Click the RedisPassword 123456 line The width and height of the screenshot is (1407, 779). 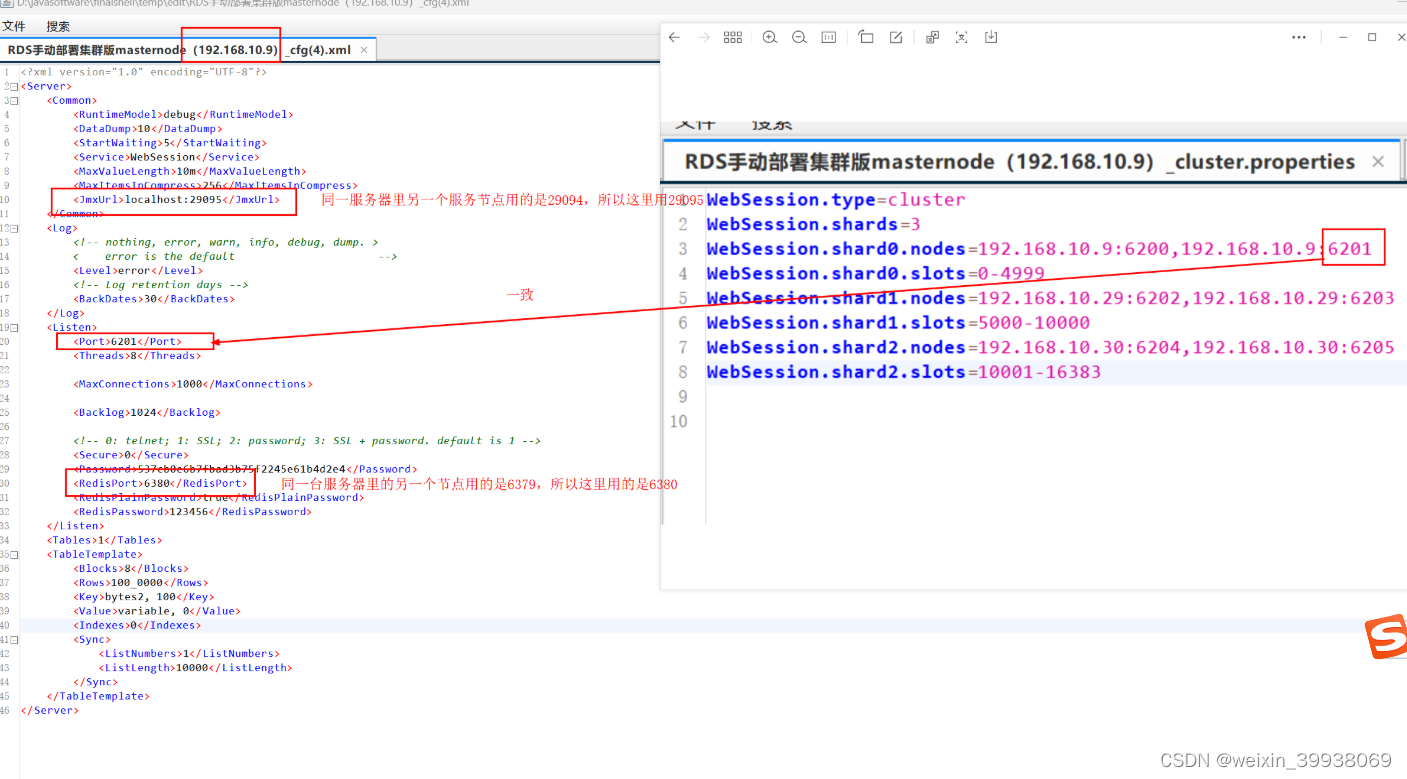(192, 511)
